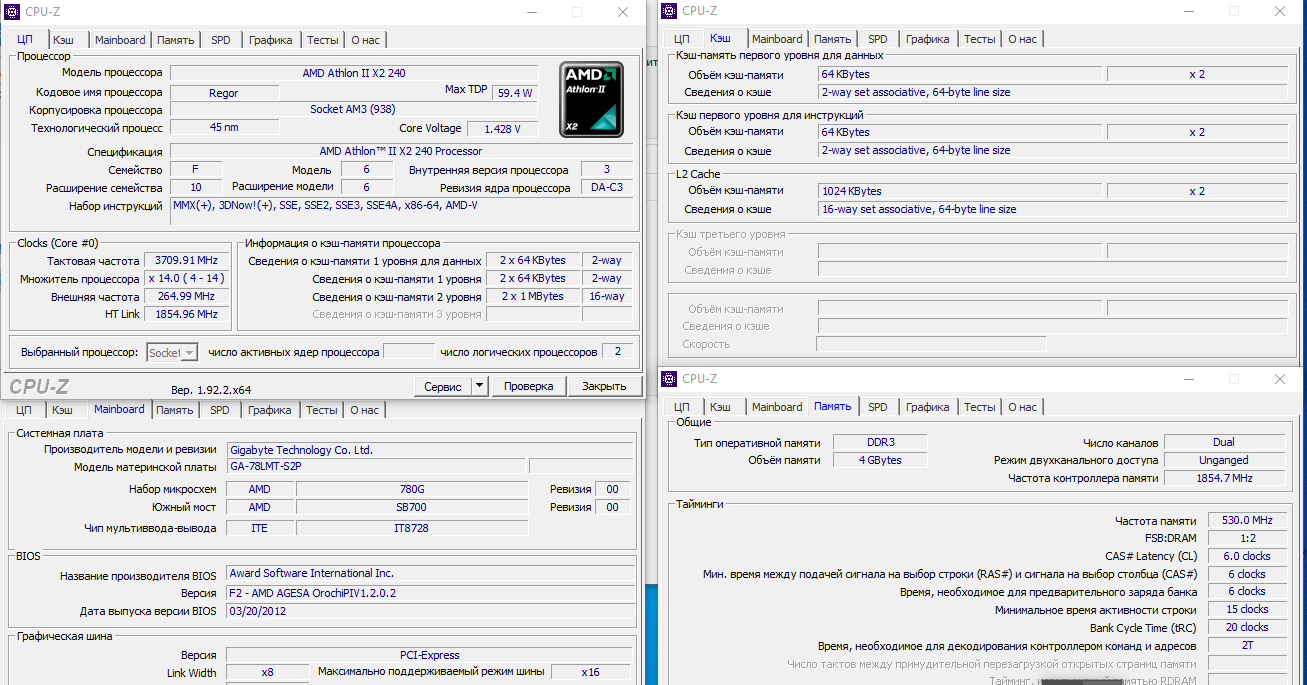Close the CPU-Z memory timings window
Viewport: 1307px width, 685px height.
1280,379
